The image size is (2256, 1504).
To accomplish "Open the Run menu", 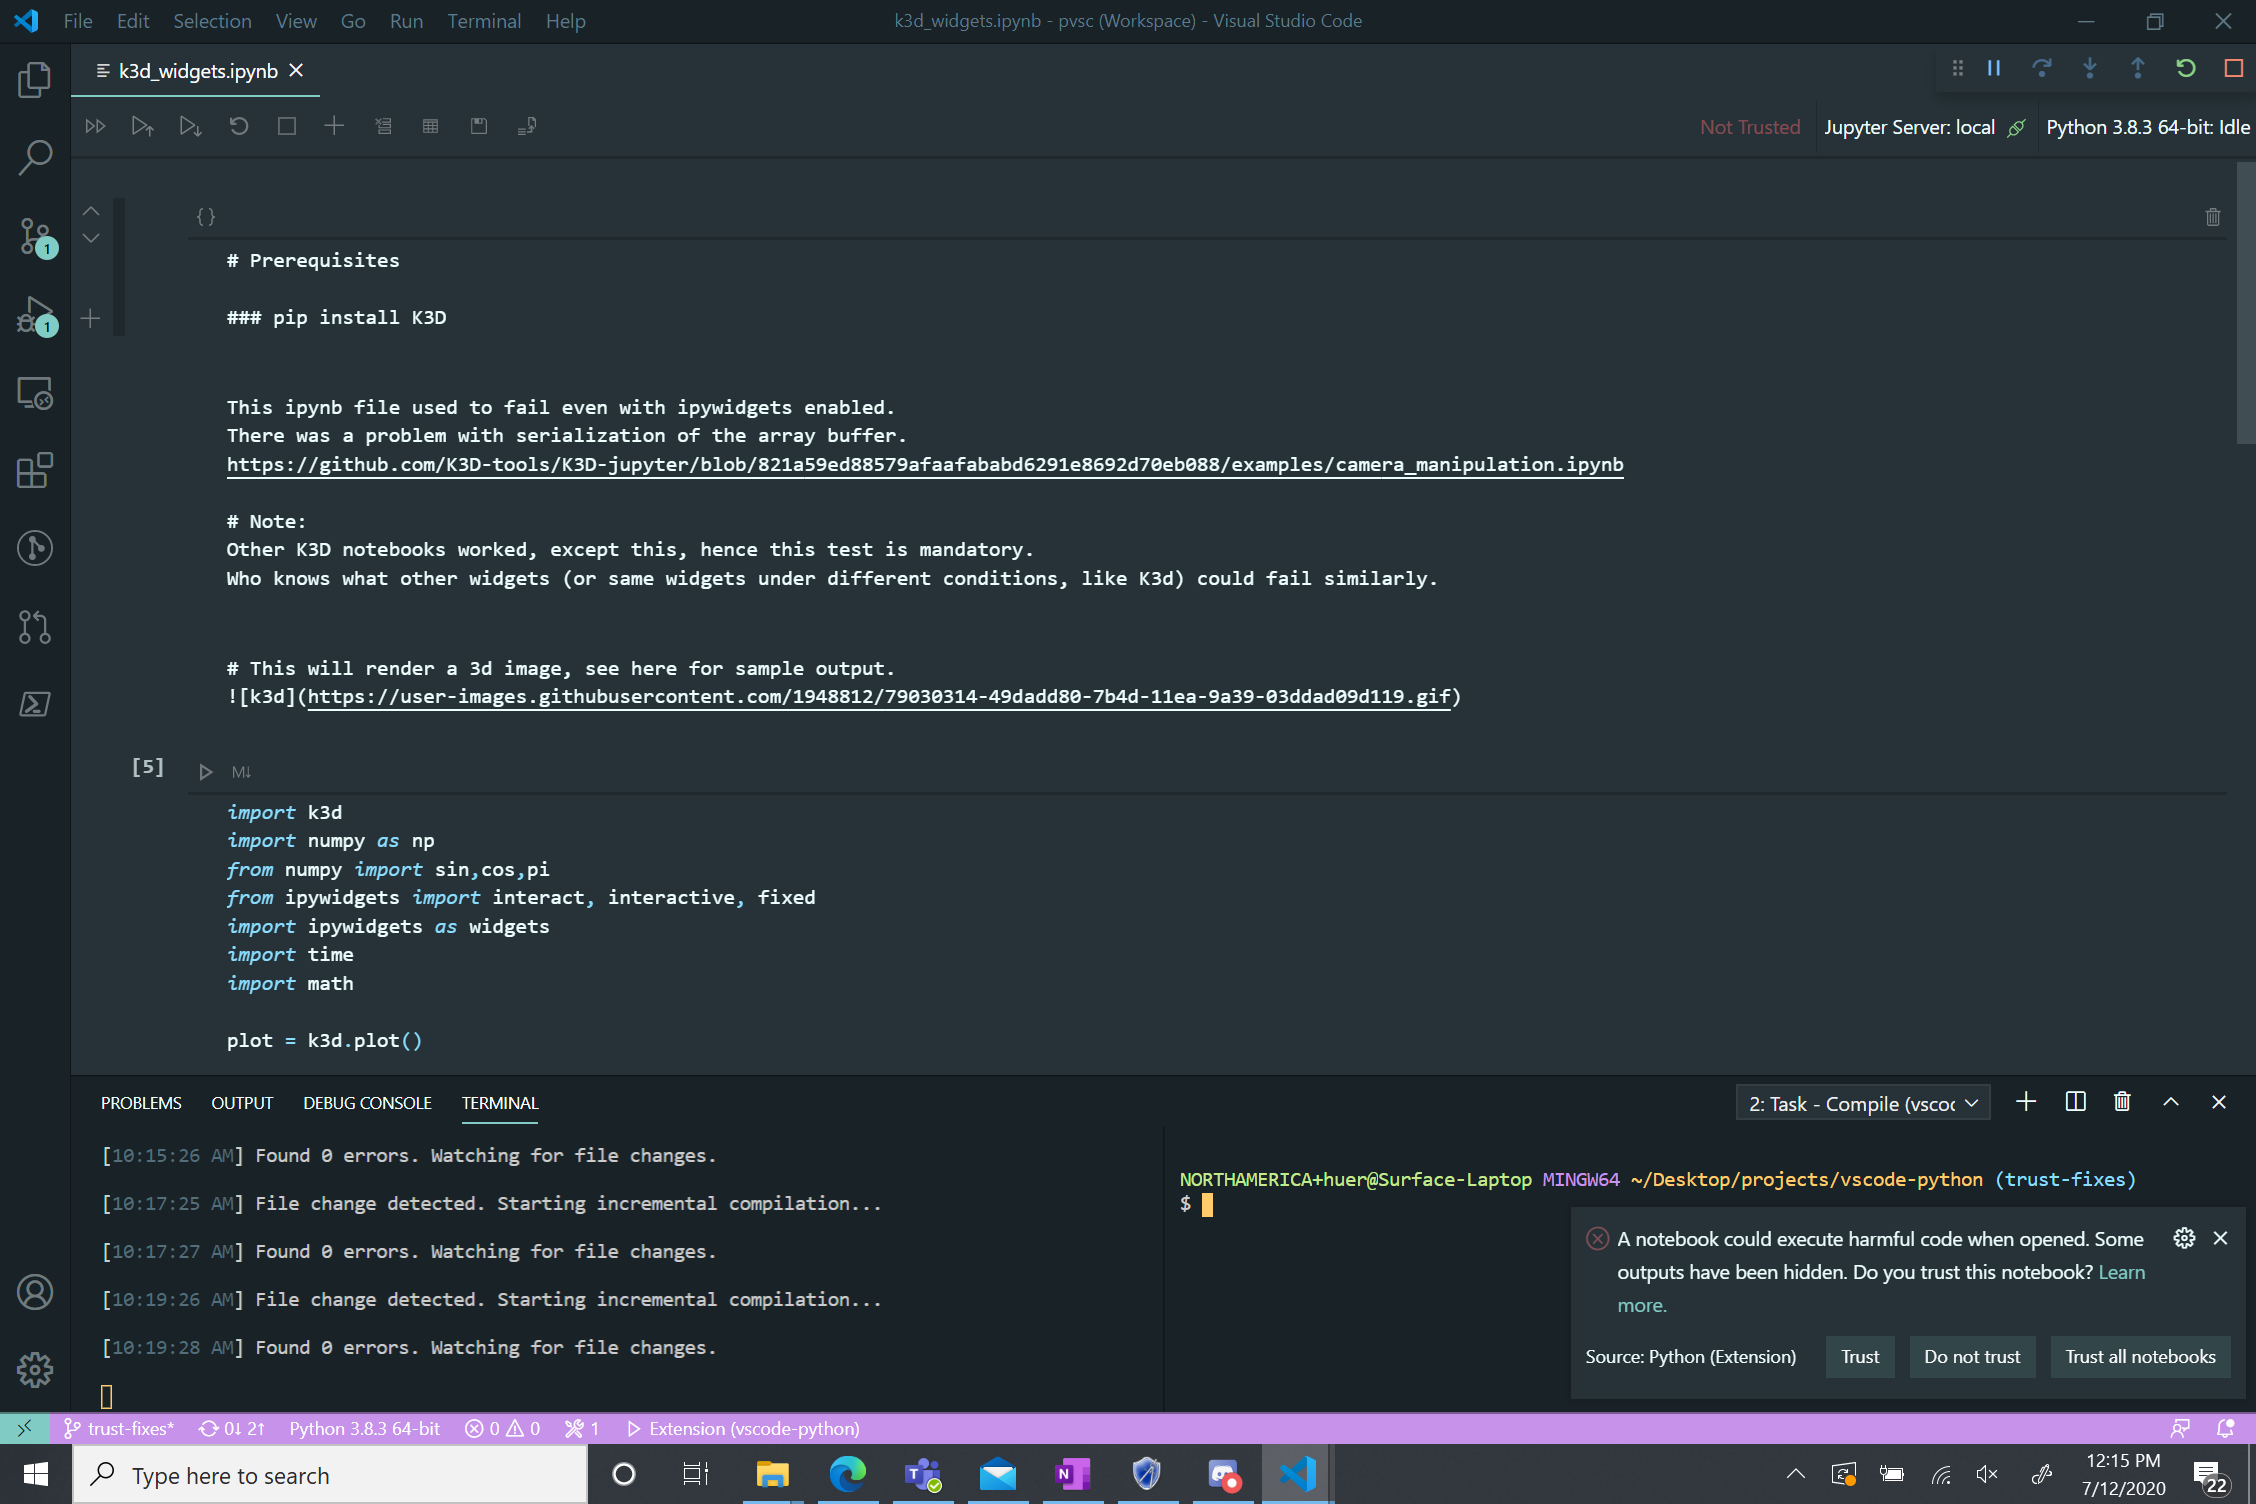I will point(406,20).
